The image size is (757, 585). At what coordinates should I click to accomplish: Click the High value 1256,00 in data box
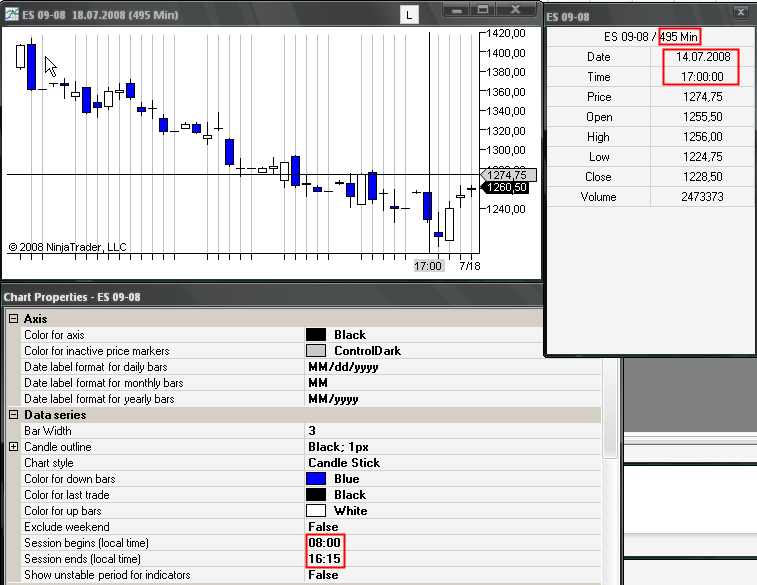(702, 137)
